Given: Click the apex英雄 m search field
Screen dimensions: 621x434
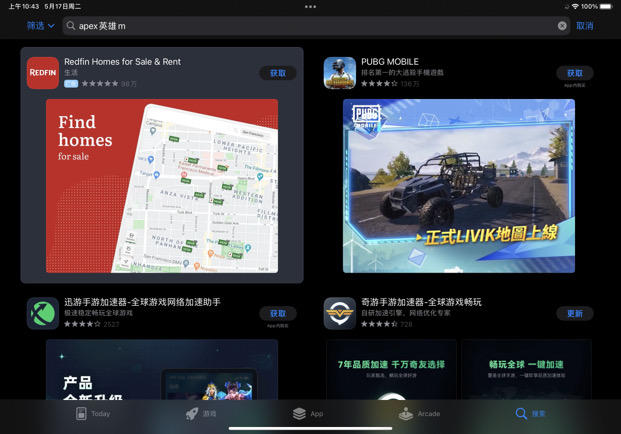Looking at the screenshot, I should 316,26.
